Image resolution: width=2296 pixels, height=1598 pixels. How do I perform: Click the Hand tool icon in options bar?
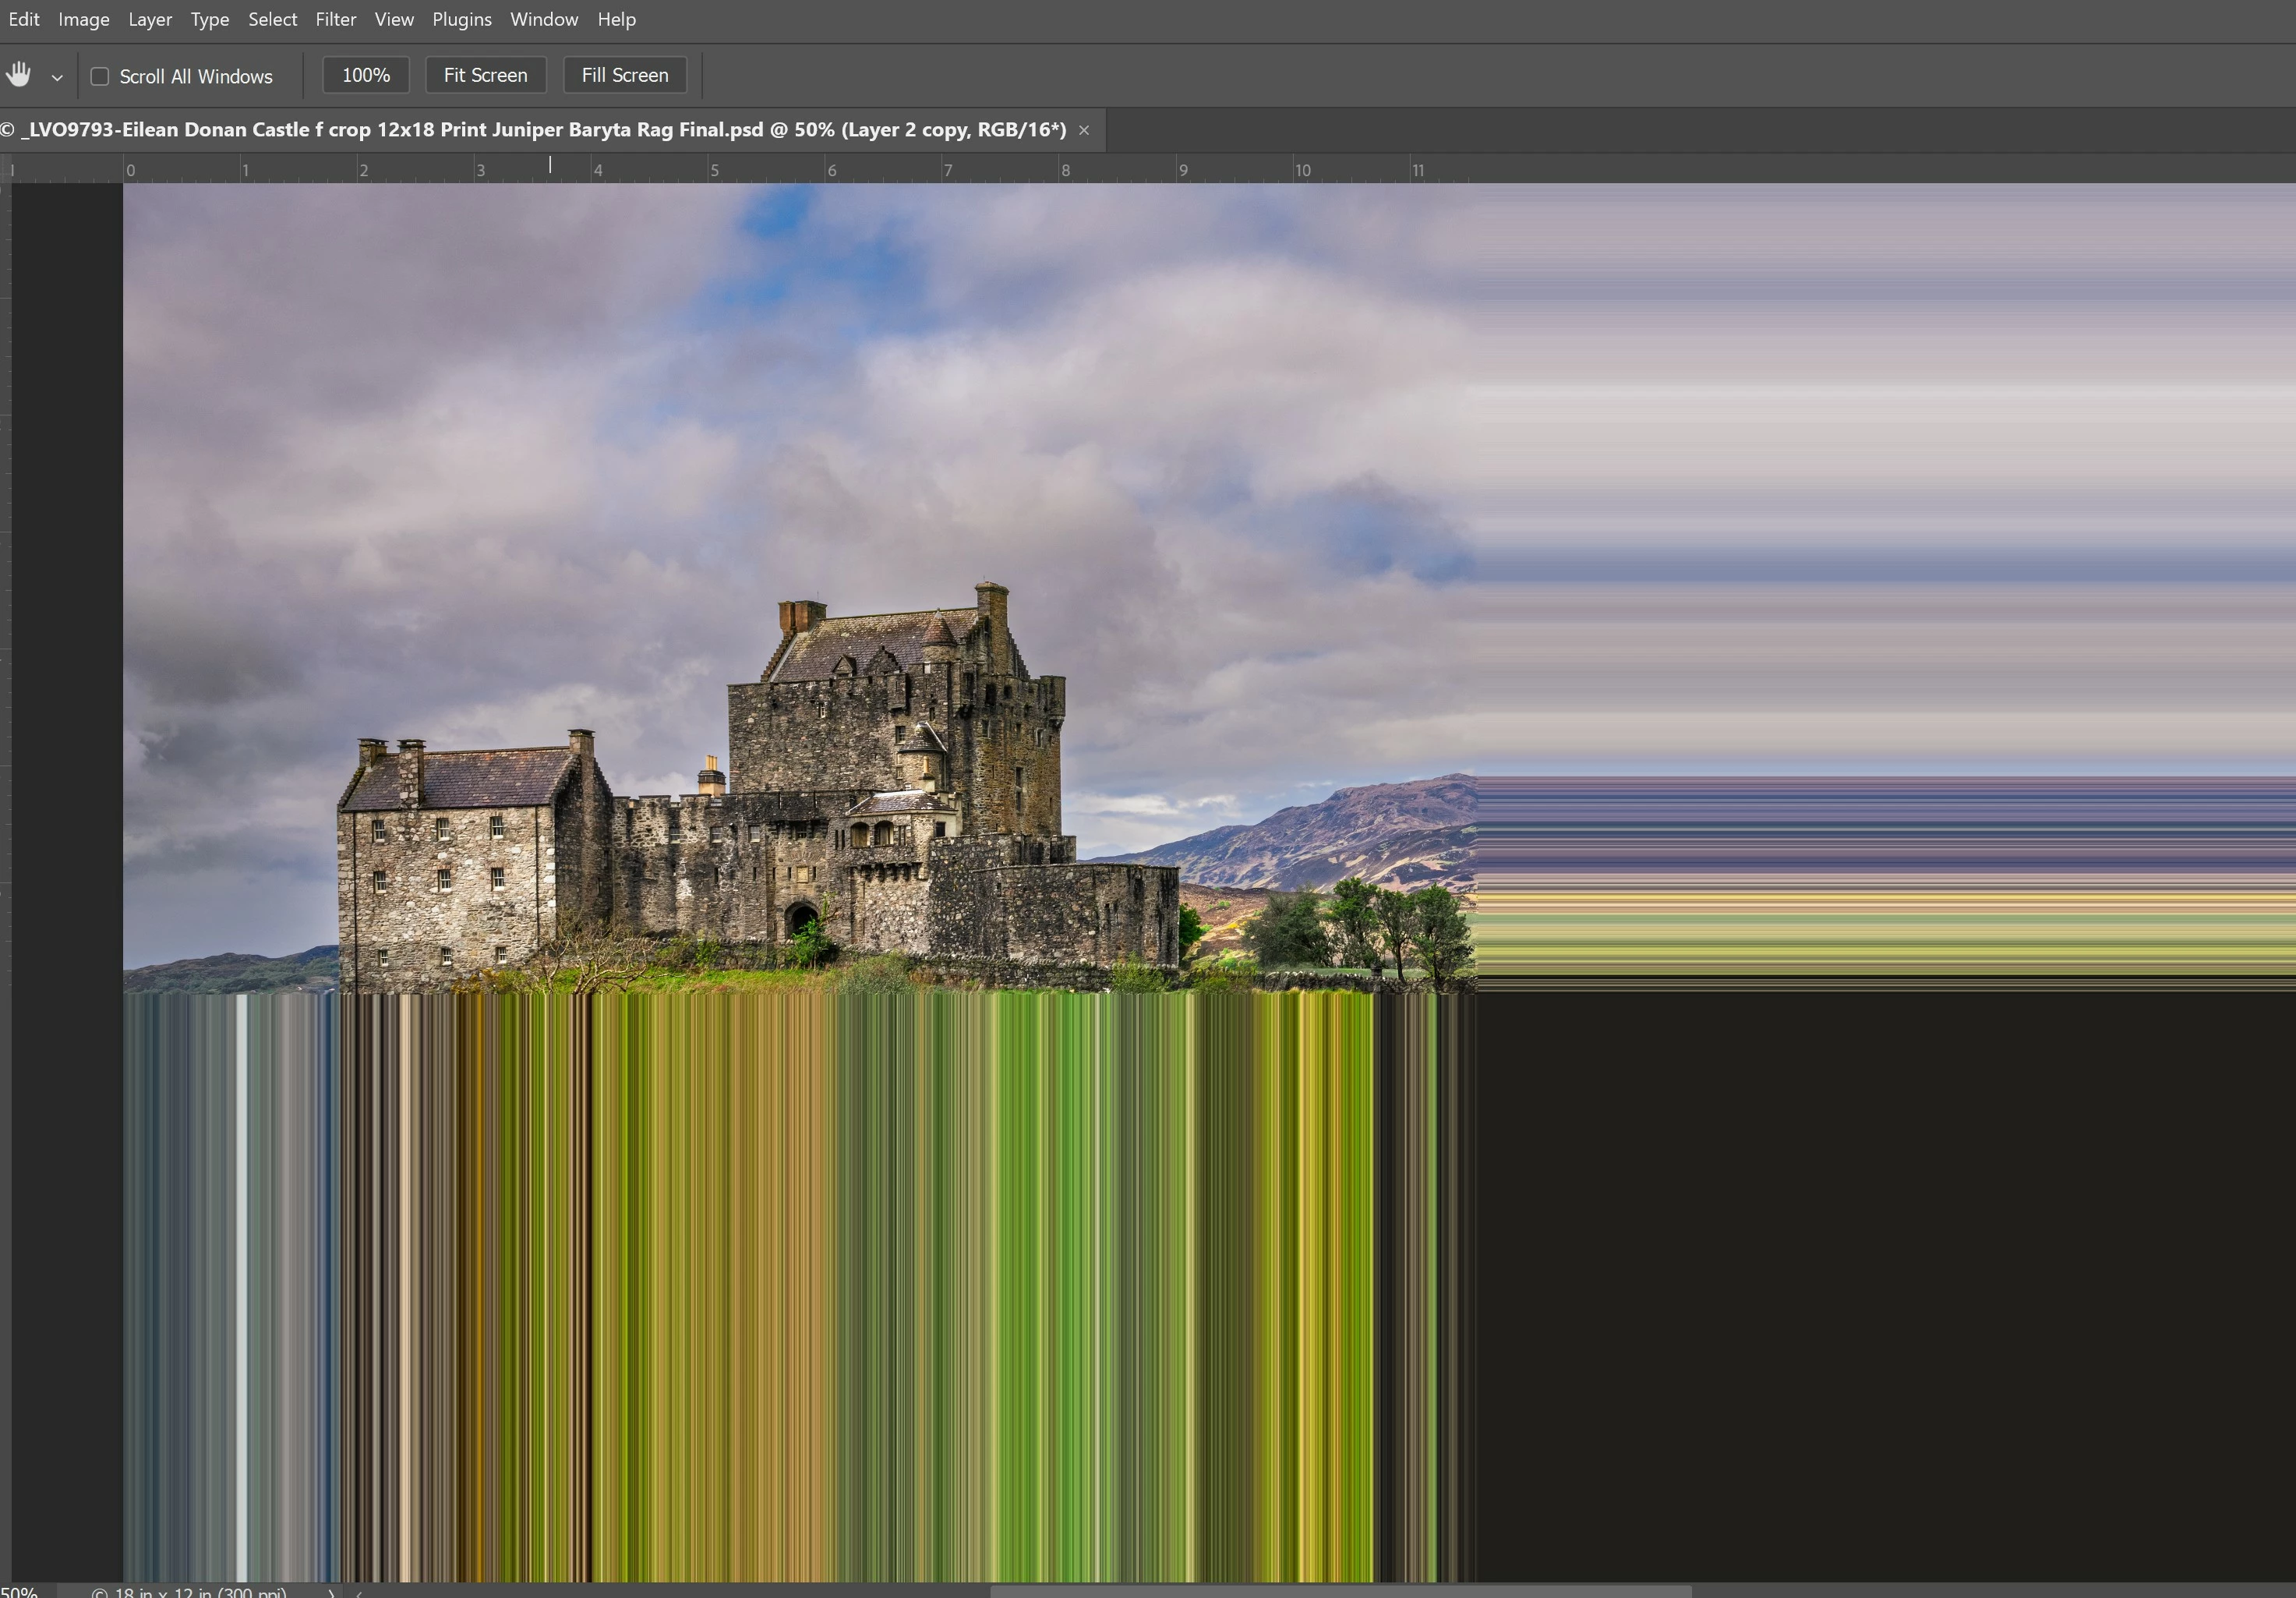click(19, 75)
